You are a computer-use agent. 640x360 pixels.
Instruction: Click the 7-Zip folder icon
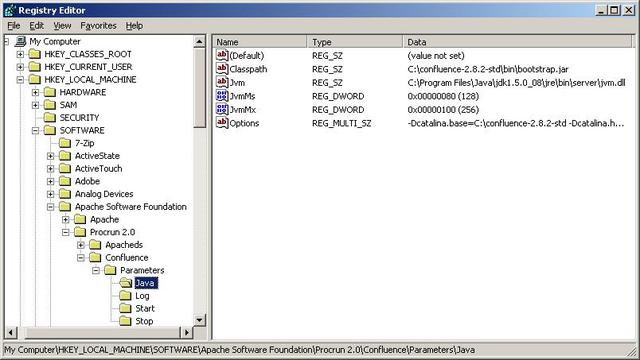(x=65, y=143)
